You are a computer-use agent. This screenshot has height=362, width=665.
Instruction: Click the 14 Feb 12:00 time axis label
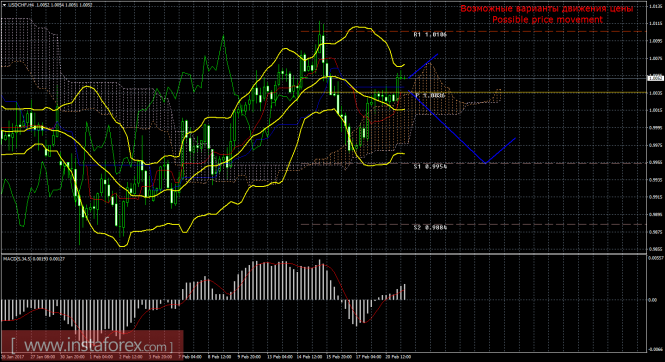[309, 357]
